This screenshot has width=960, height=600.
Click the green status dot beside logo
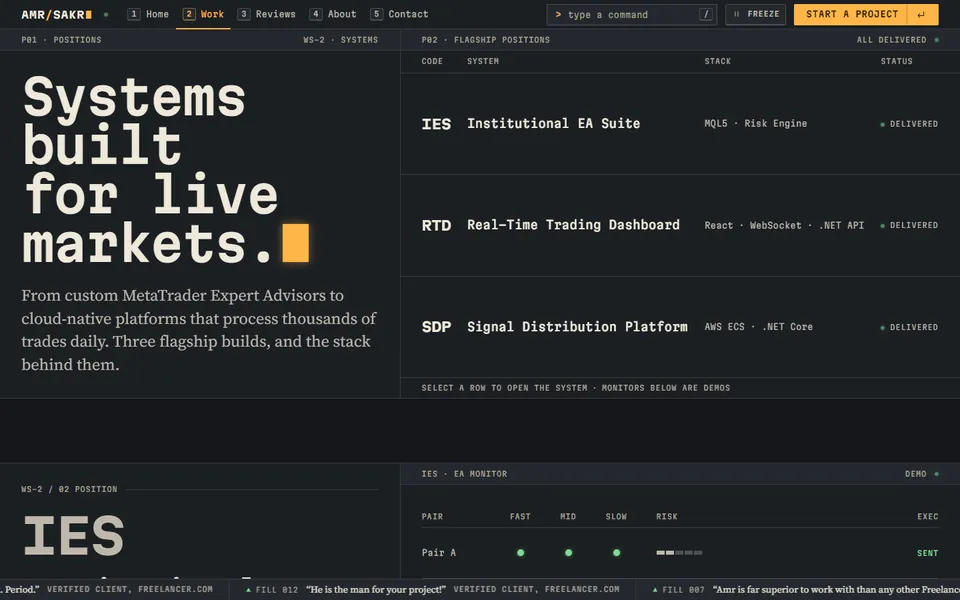(x=106, y=14)
